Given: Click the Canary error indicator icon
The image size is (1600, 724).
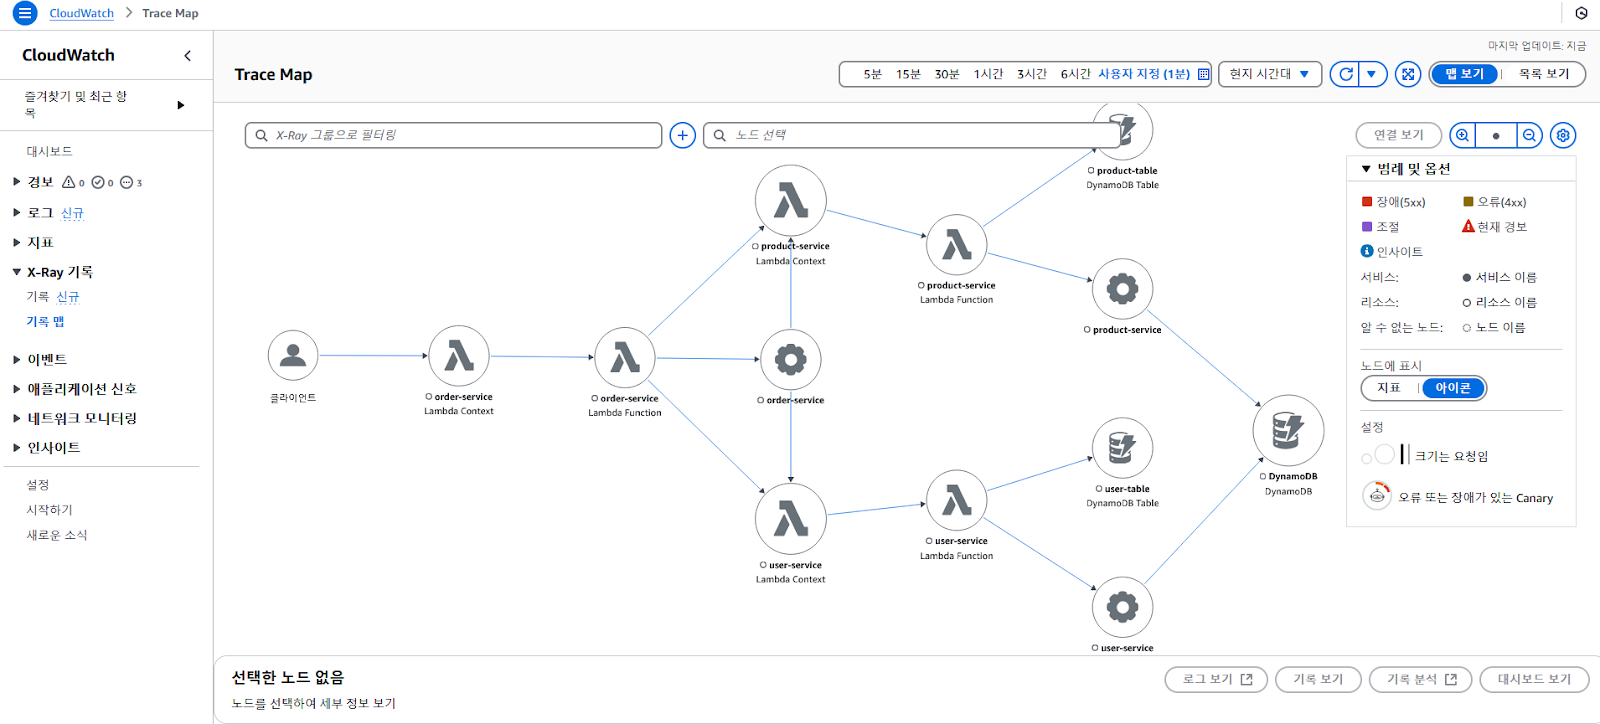Looking at the screenshot, I should pyautogui.click(x=1377, y=496).
